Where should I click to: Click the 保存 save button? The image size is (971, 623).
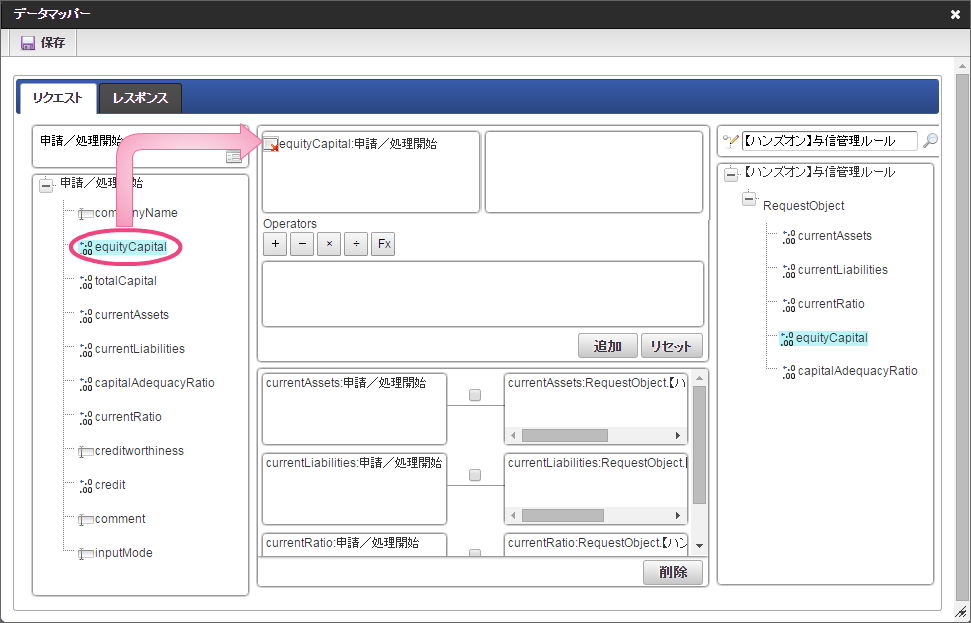(x=43, y=43)
